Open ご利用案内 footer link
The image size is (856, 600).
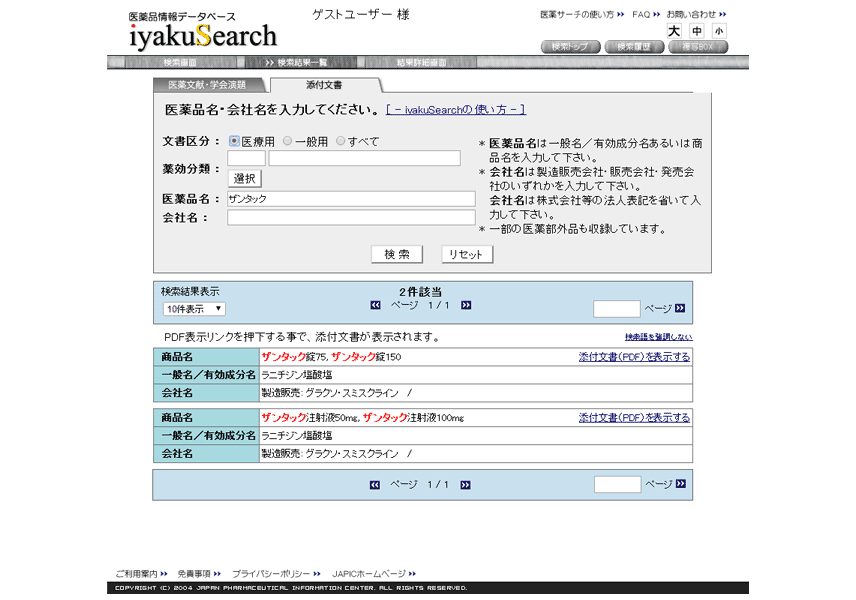[141, 574]
